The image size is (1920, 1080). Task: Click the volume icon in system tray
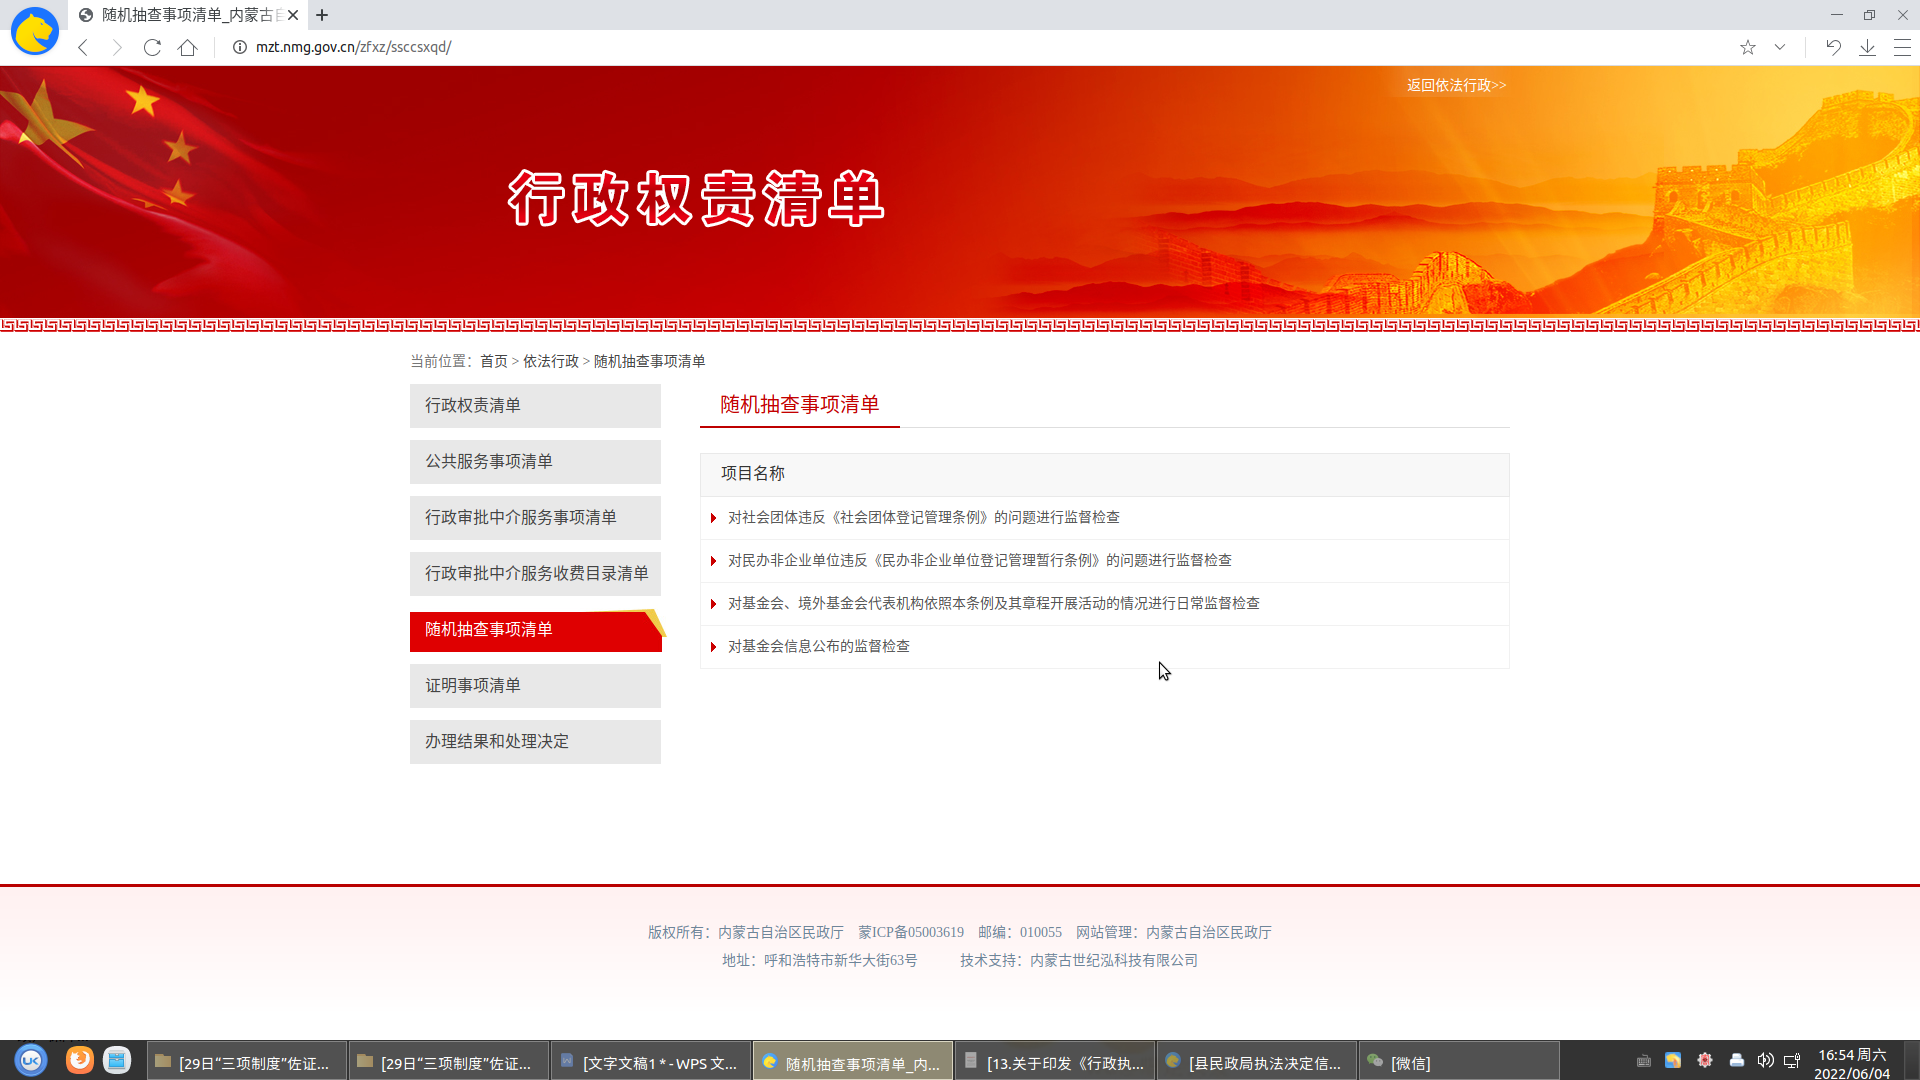click(x=1765, y=1060)
